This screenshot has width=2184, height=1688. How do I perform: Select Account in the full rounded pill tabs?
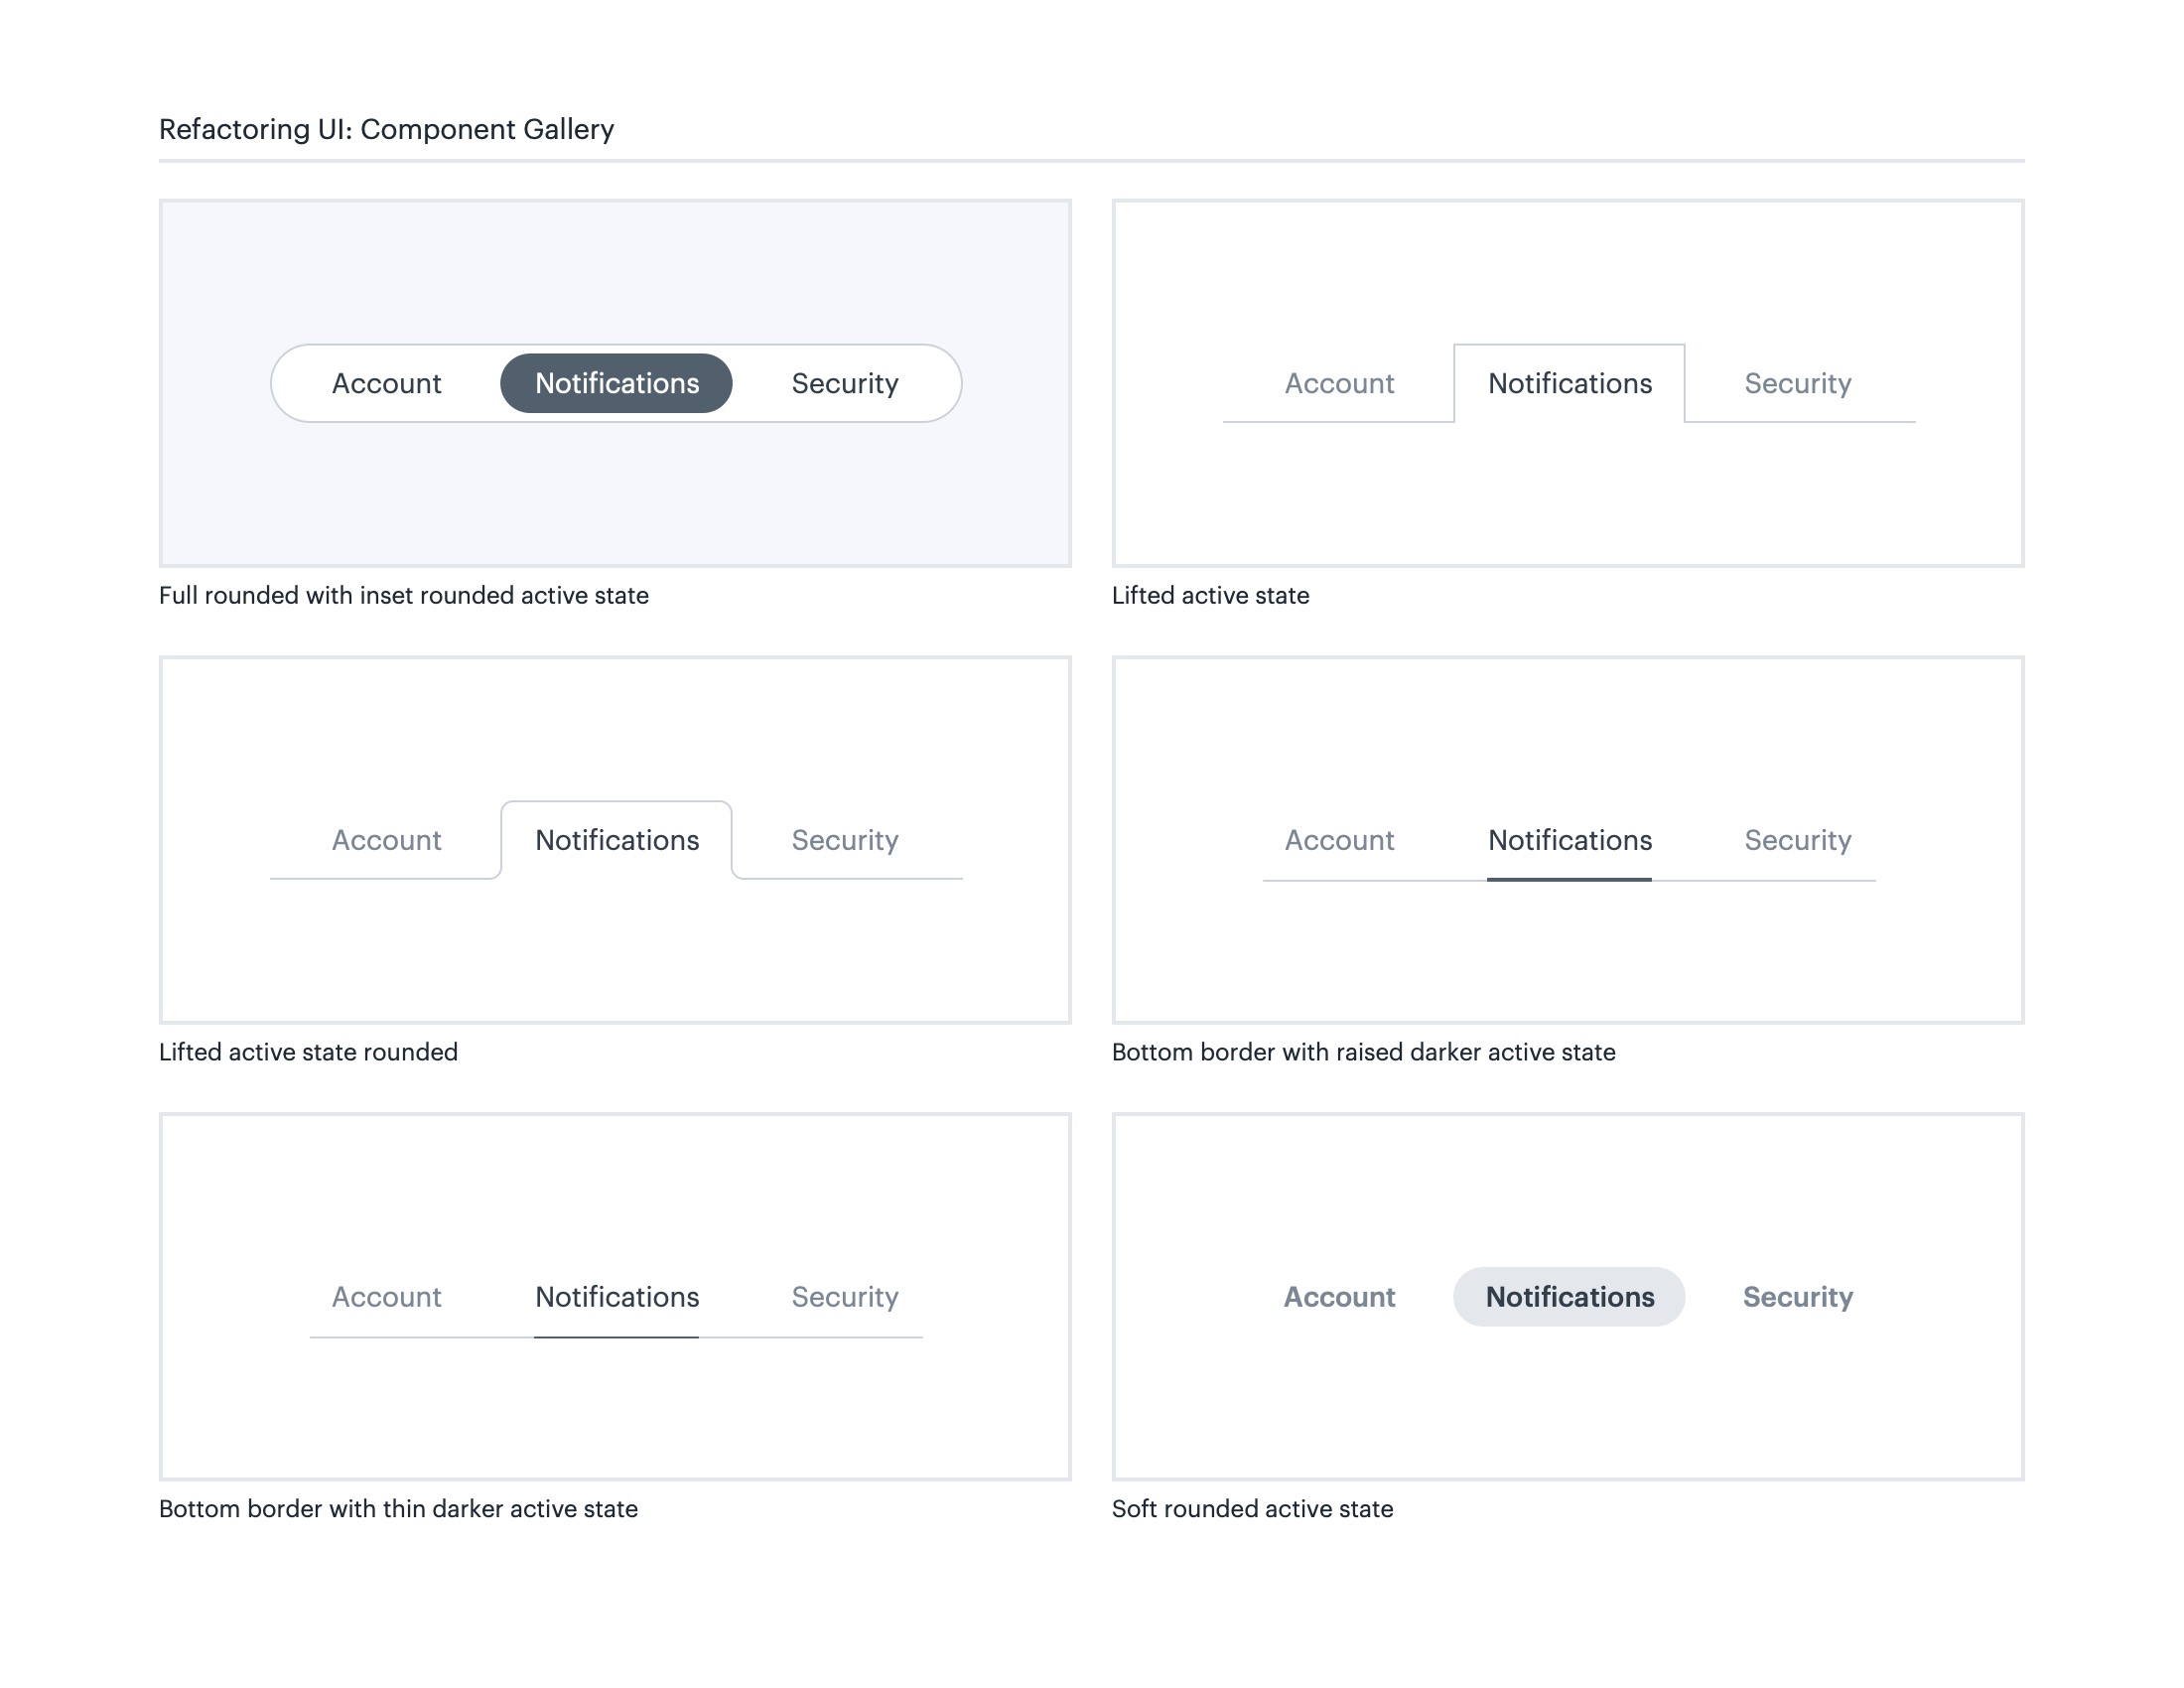click(x=386, y=383)
